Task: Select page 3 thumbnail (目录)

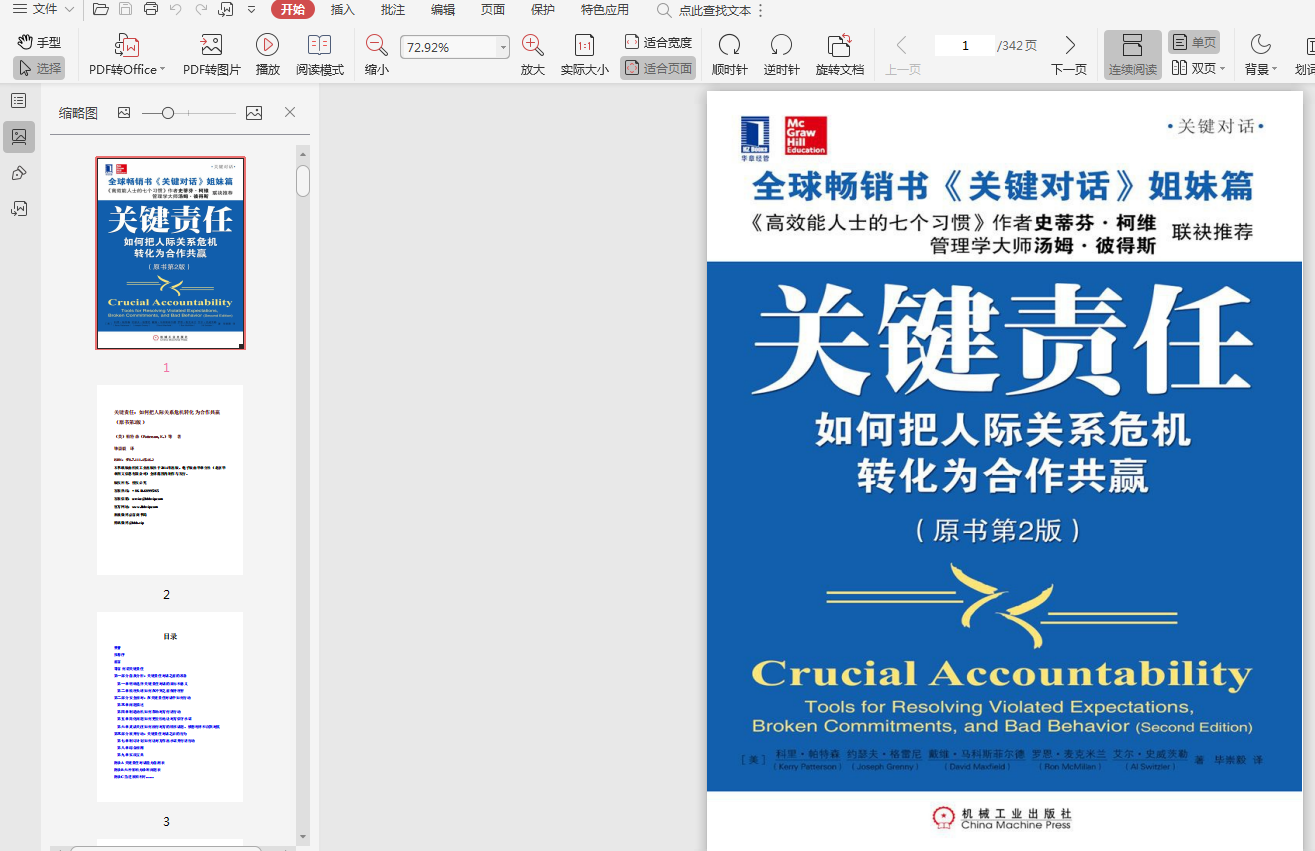Action: click(x=170, y=707)
